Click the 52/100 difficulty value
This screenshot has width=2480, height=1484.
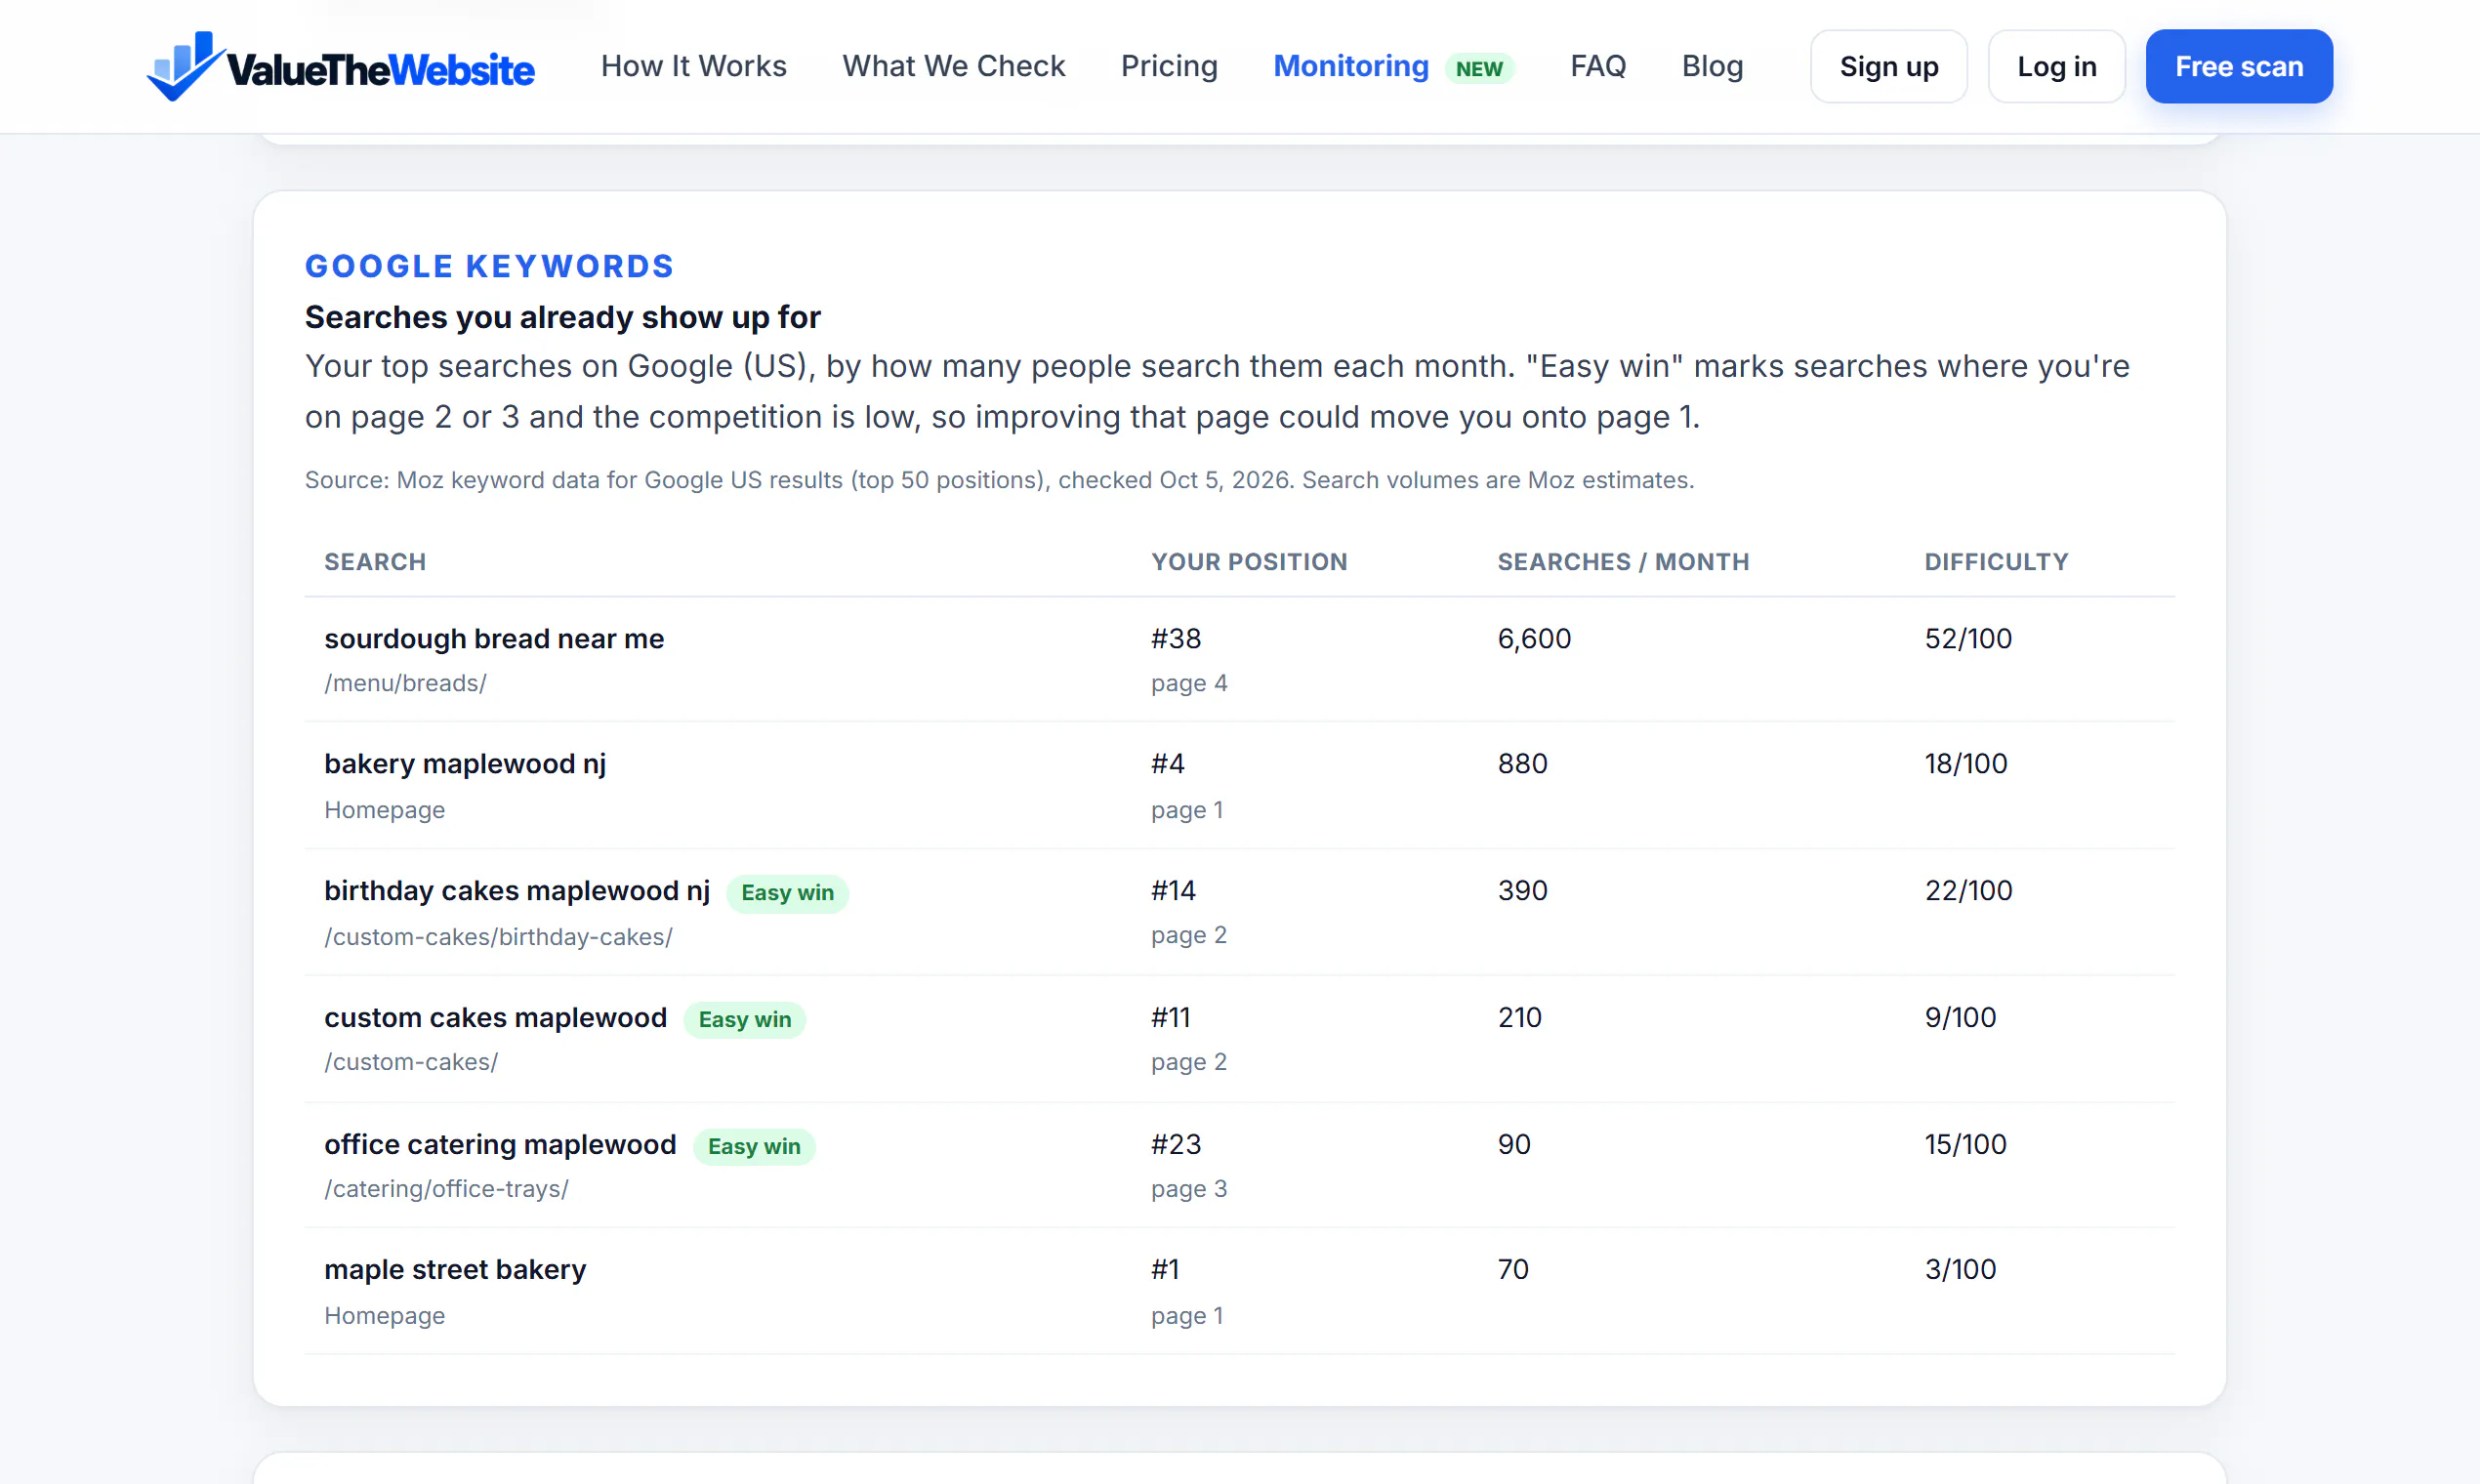pos(1968,638)
